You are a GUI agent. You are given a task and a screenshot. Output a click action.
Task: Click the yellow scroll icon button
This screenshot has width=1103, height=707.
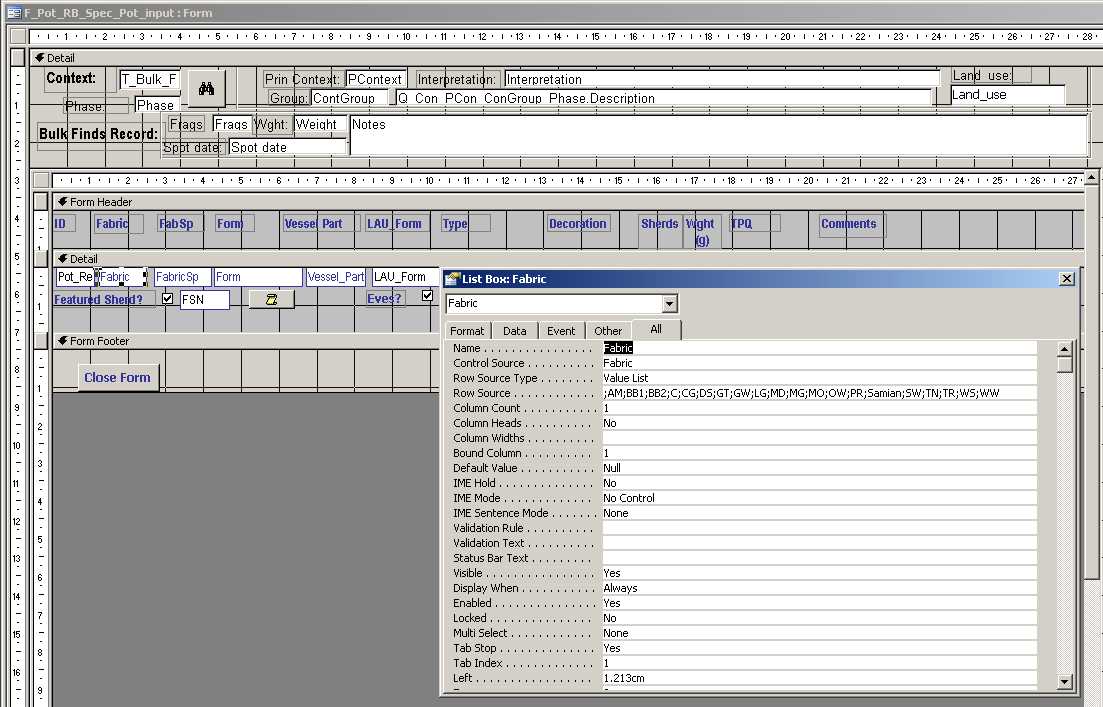tap(271, 299)
